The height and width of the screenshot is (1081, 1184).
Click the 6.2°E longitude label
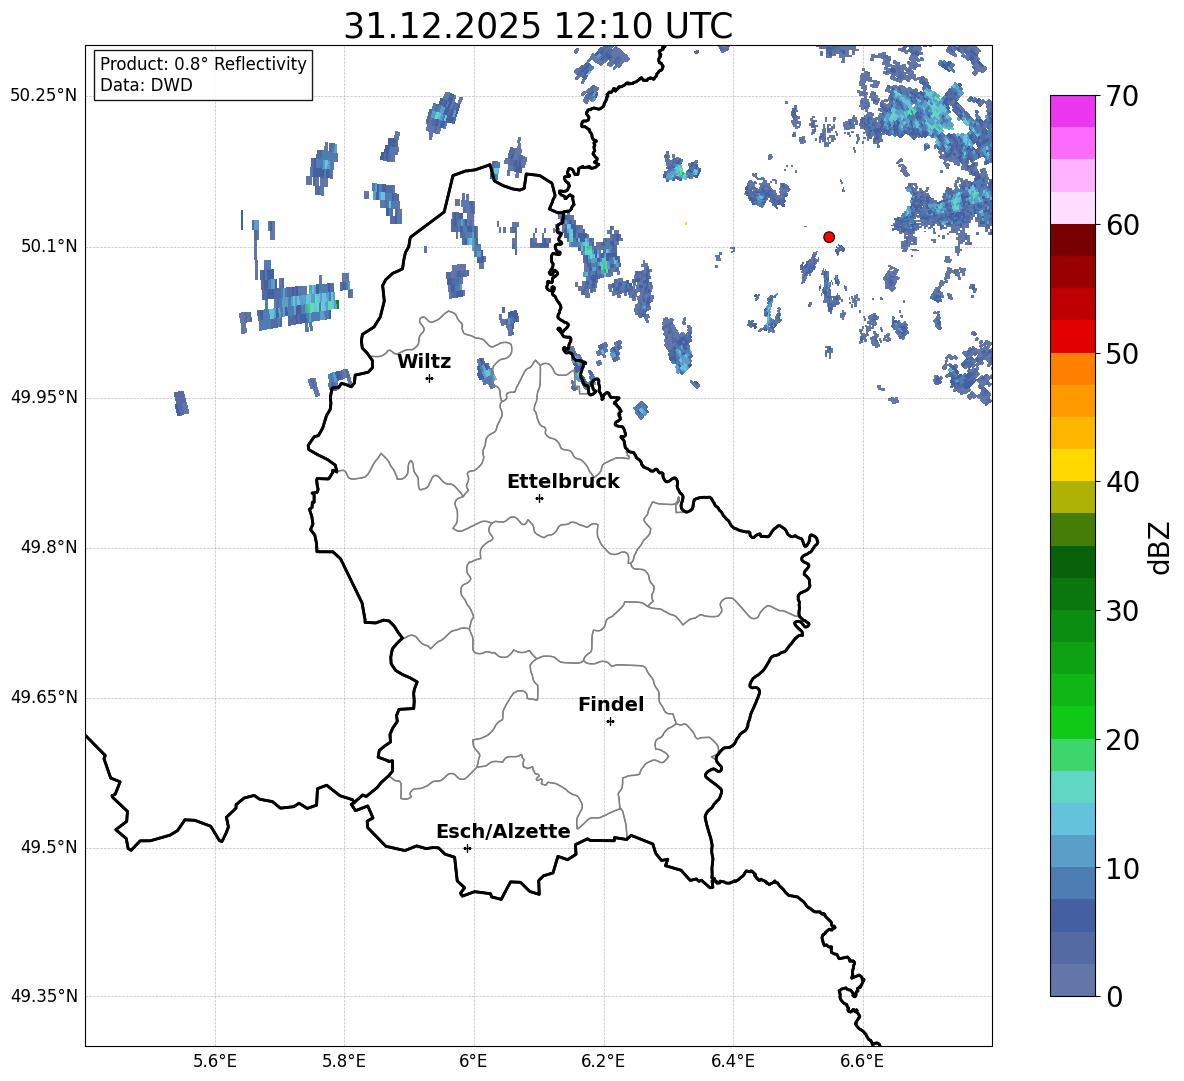point(603,1061)
